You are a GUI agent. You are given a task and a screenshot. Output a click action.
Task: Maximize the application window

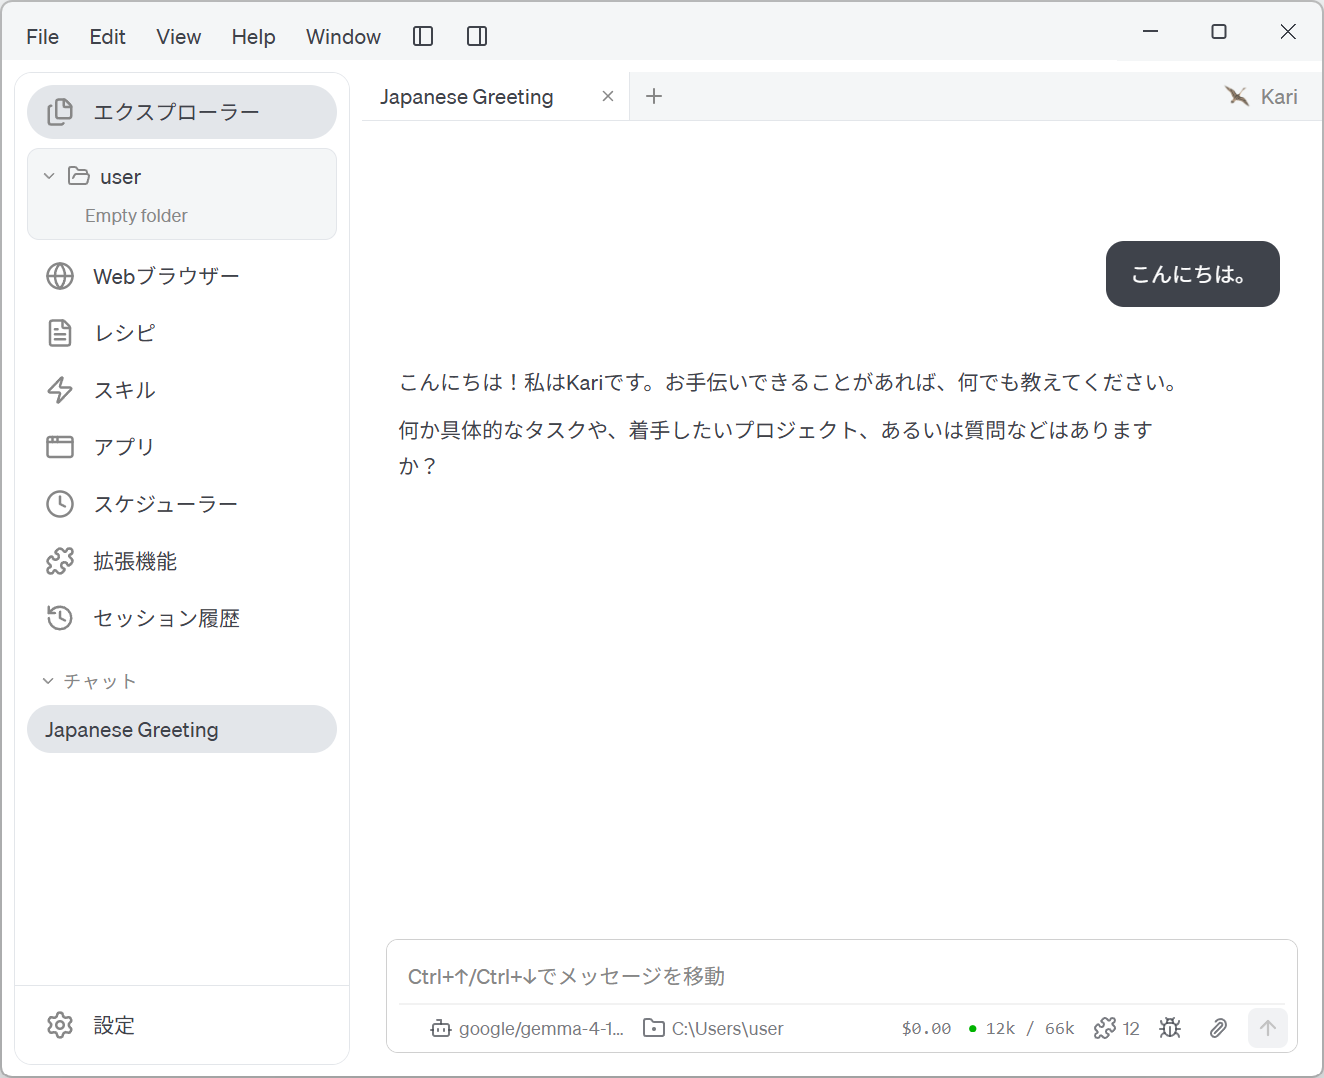pos(1219,32)
